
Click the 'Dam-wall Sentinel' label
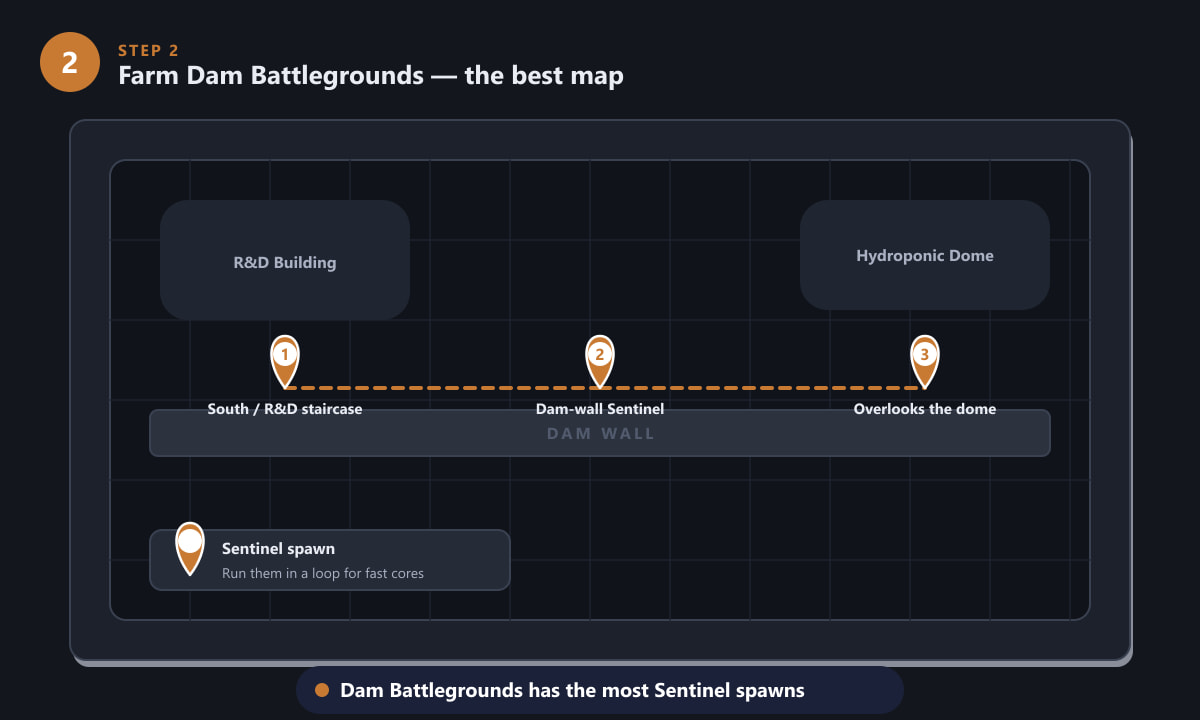point(600,409)
